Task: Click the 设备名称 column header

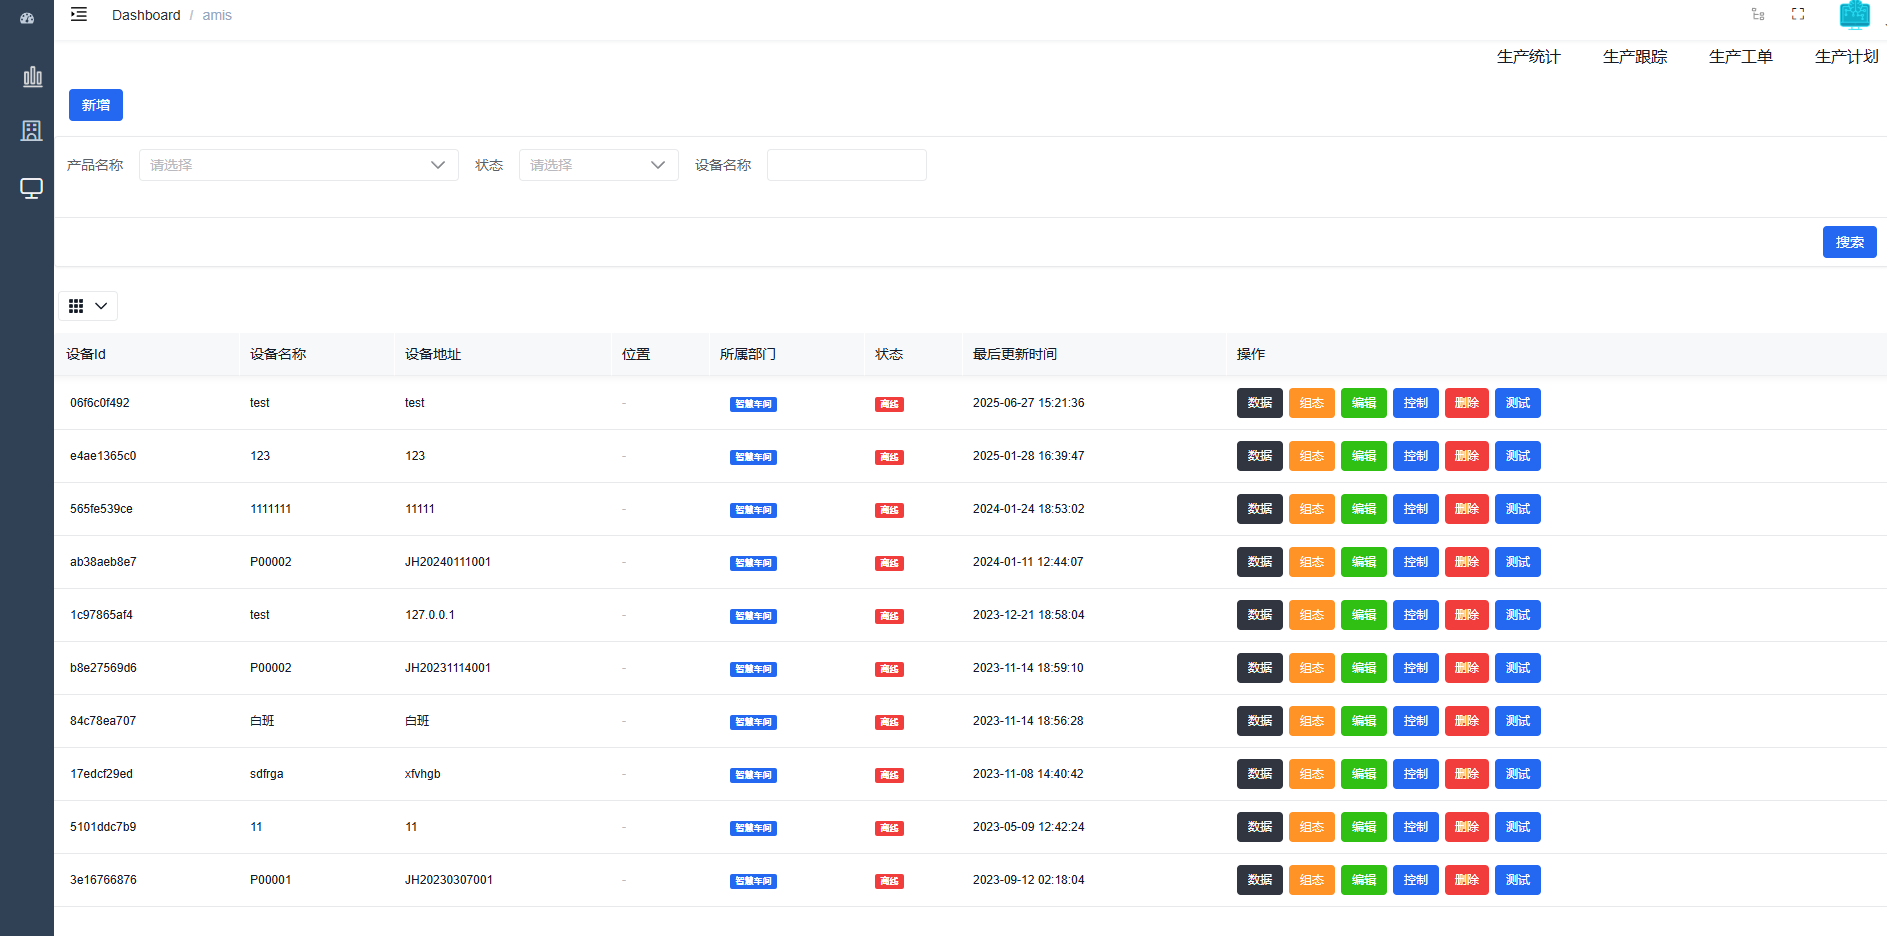Action: pos(278,354)
